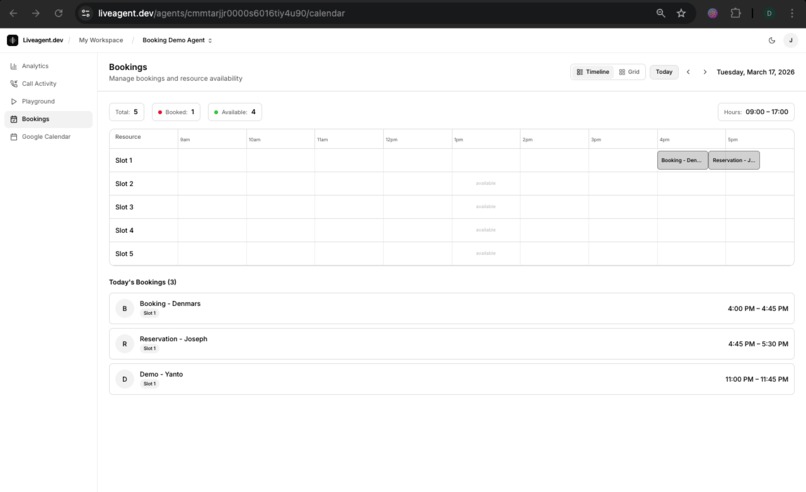
Task: Click the Booked: 1 stat badge
Action: 176,112
